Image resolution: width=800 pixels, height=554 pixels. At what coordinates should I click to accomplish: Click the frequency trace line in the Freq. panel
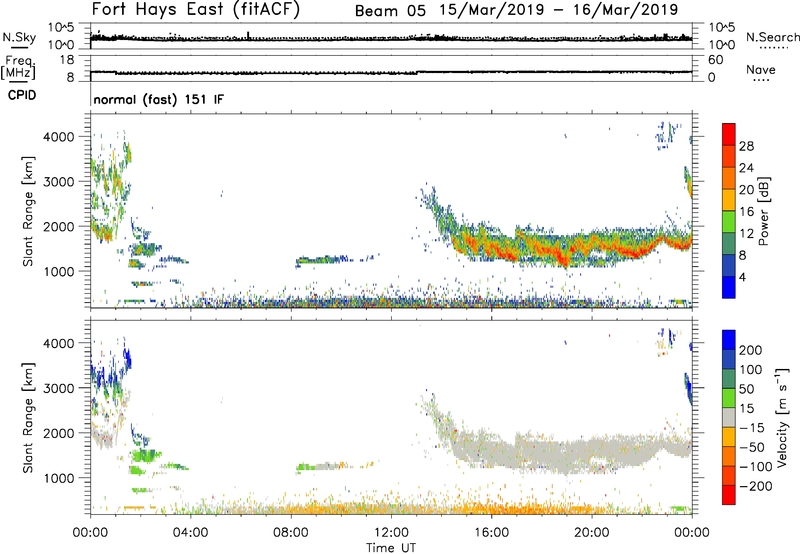(391, 72)
